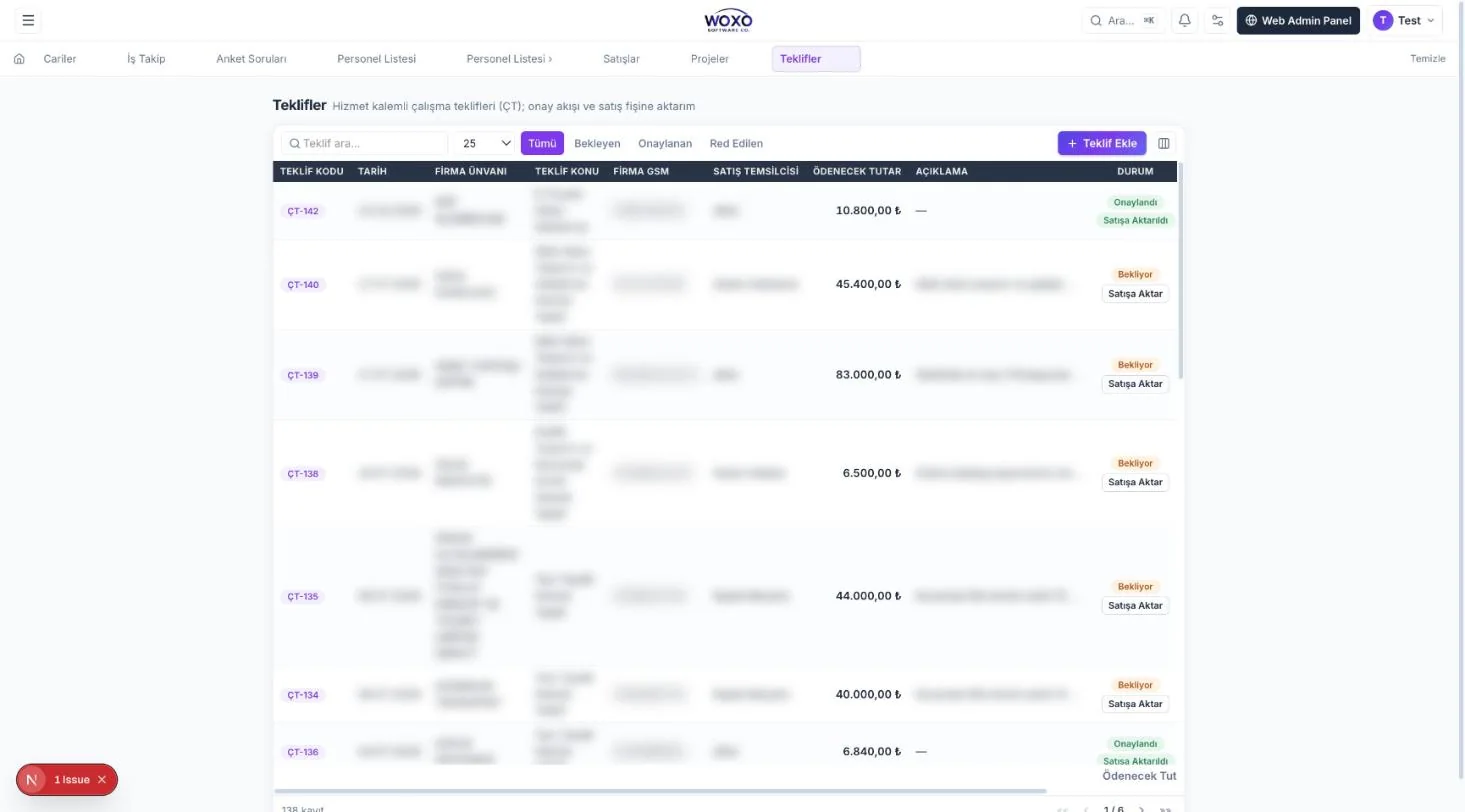This screenshot has height=812, width=1465.
Task: Click the Teklif Ekle button
Action: tap(1102, 143)
